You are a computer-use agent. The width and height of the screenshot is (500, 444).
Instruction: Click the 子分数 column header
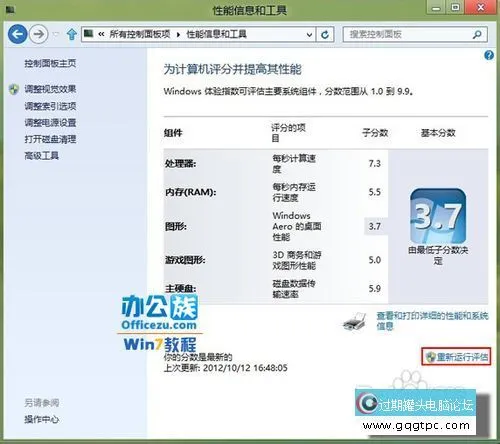point(375,133)
